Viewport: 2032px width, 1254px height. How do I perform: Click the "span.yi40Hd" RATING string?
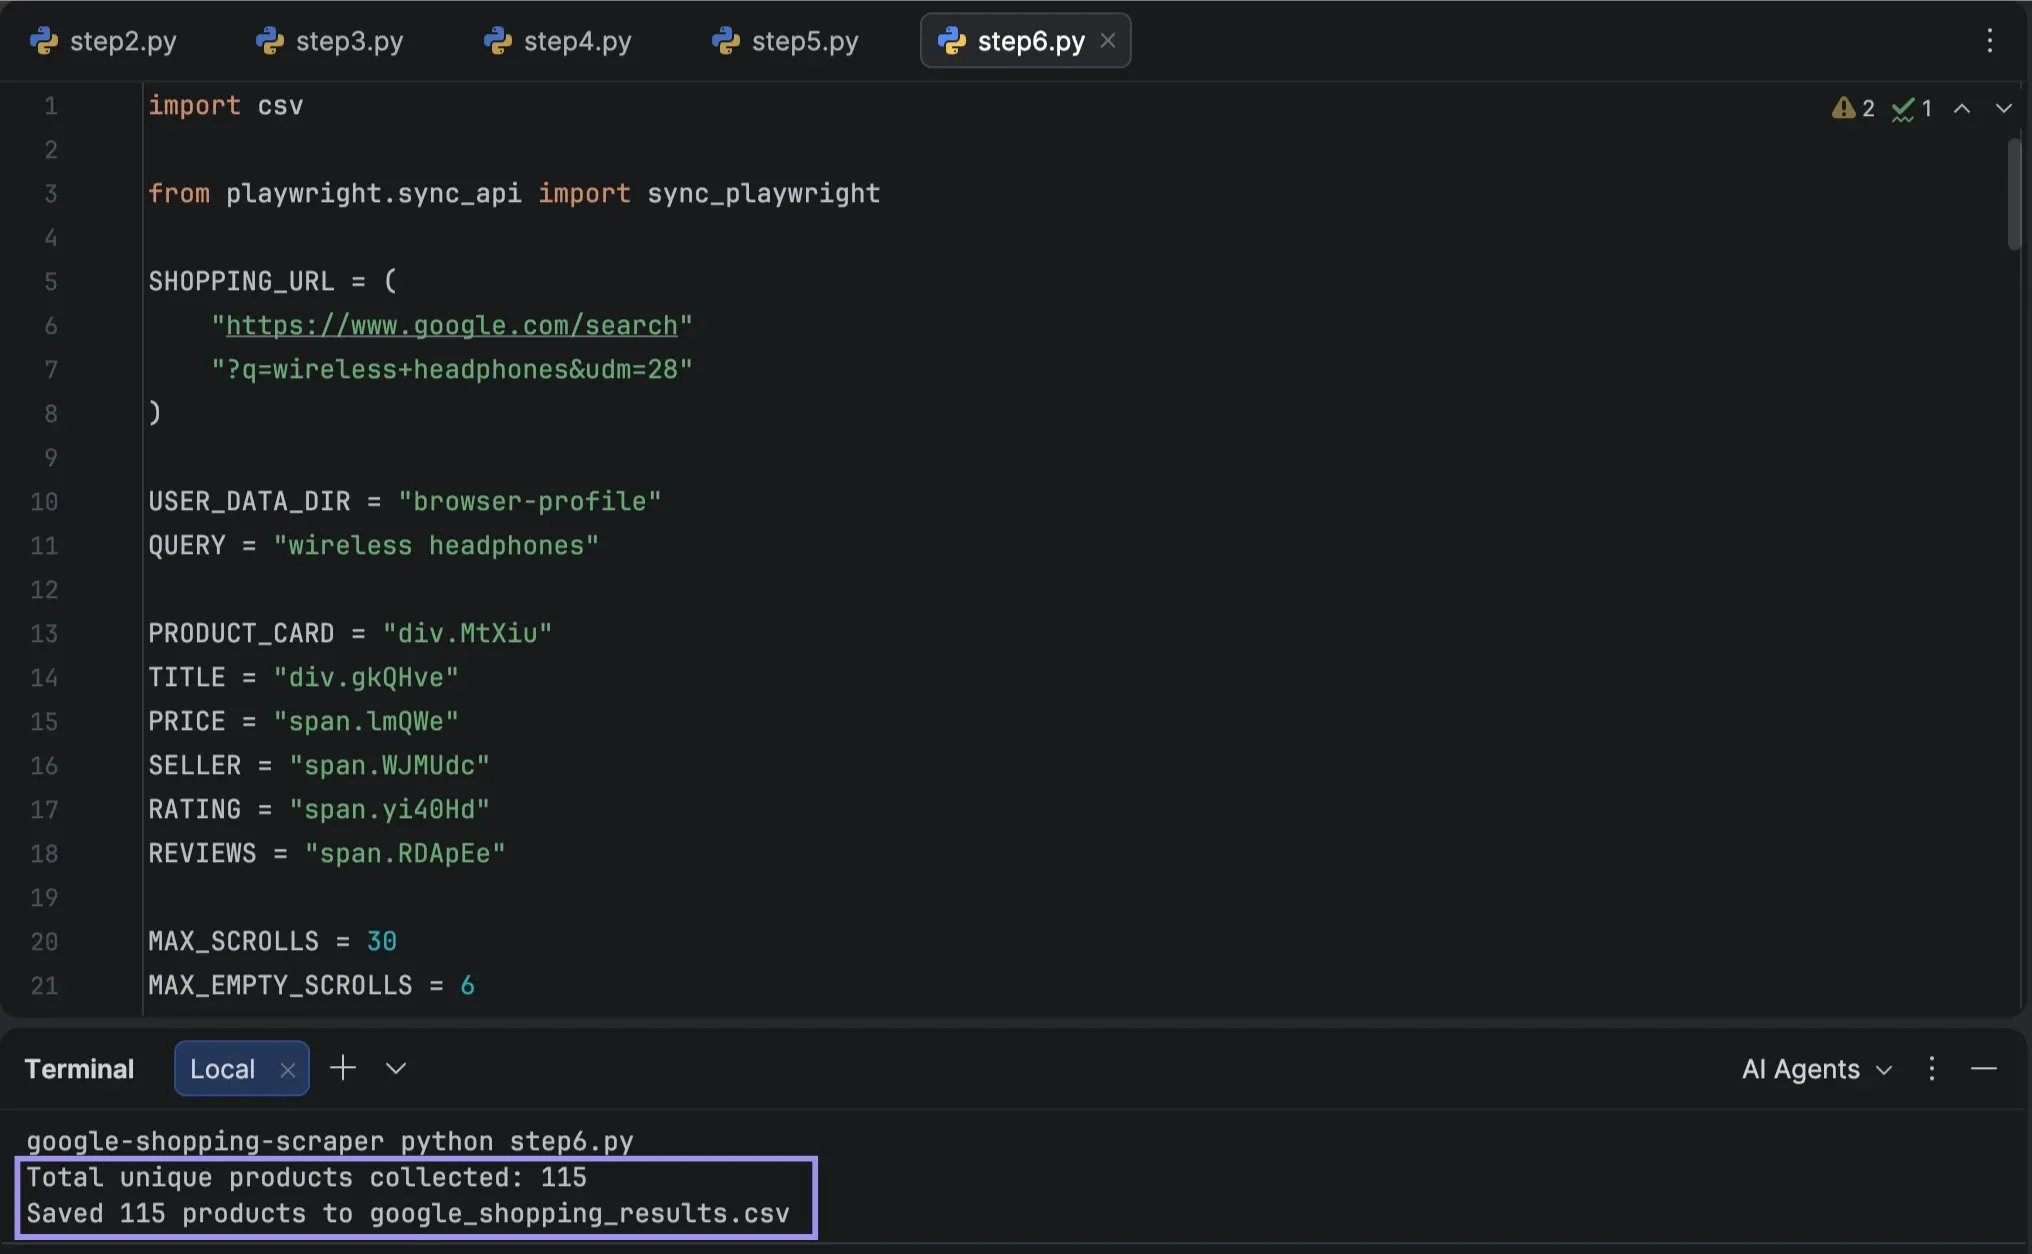tap(390, 810)
